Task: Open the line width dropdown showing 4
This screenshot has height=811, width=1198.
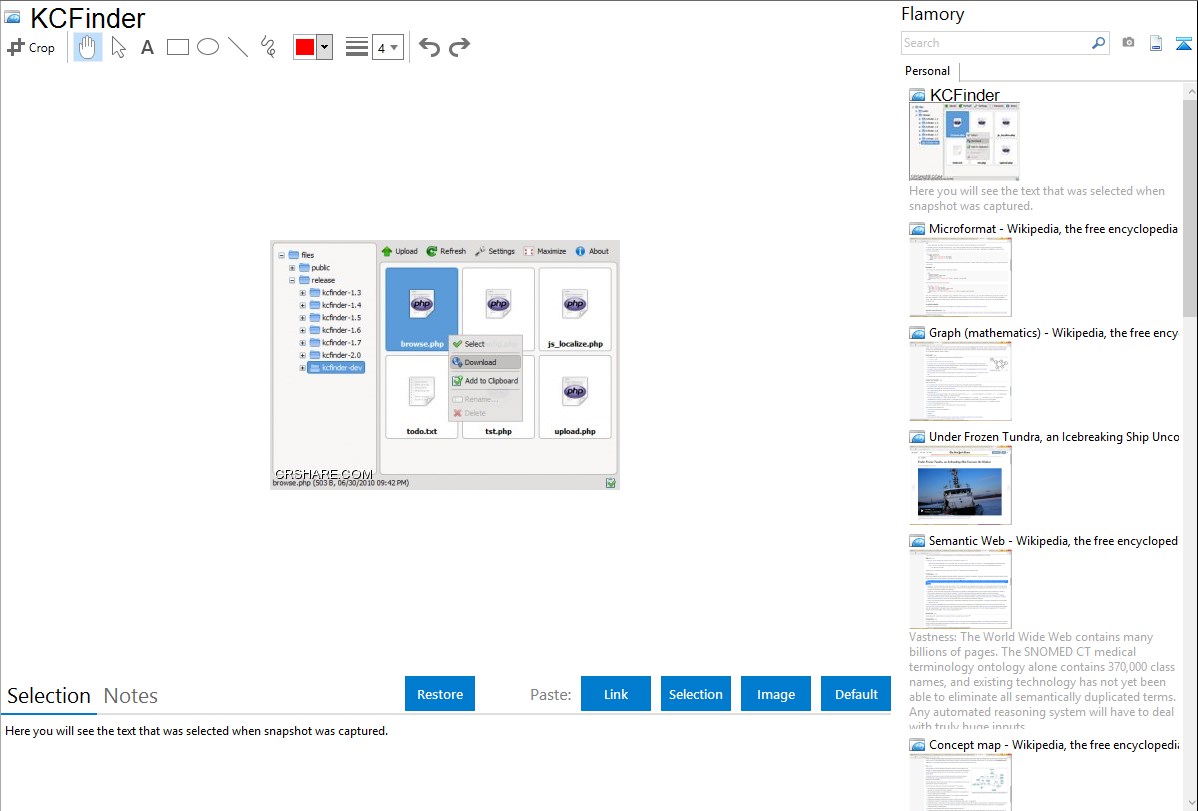Action: pyautogui.click(x=387, y=47)
